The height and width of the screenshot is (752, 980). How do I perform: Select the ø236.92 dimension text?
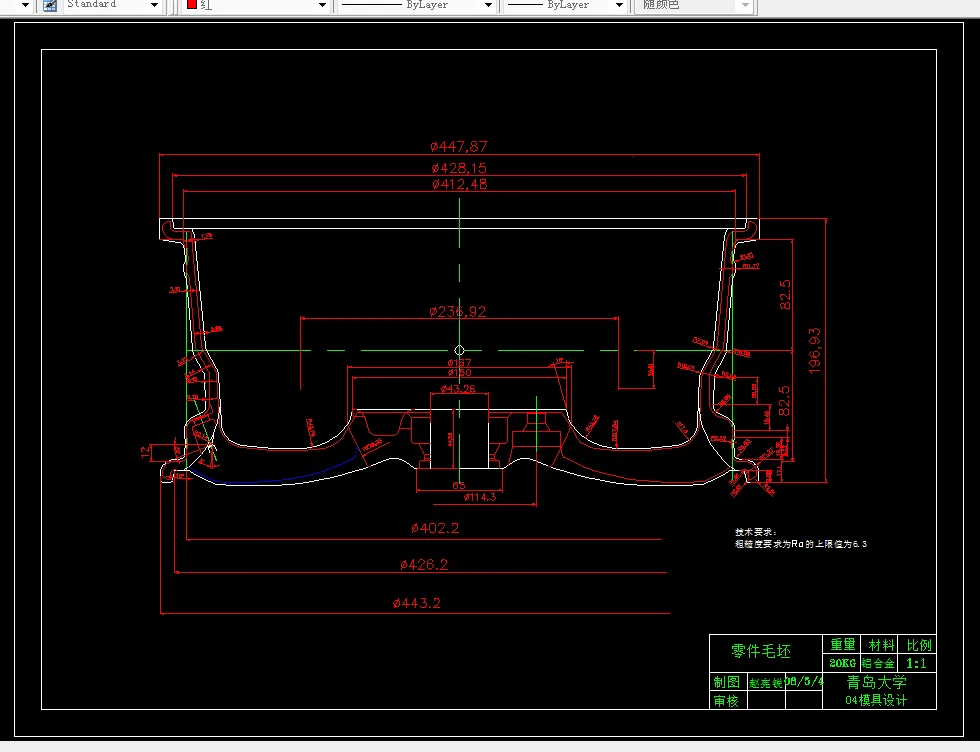tap(458, 311)
